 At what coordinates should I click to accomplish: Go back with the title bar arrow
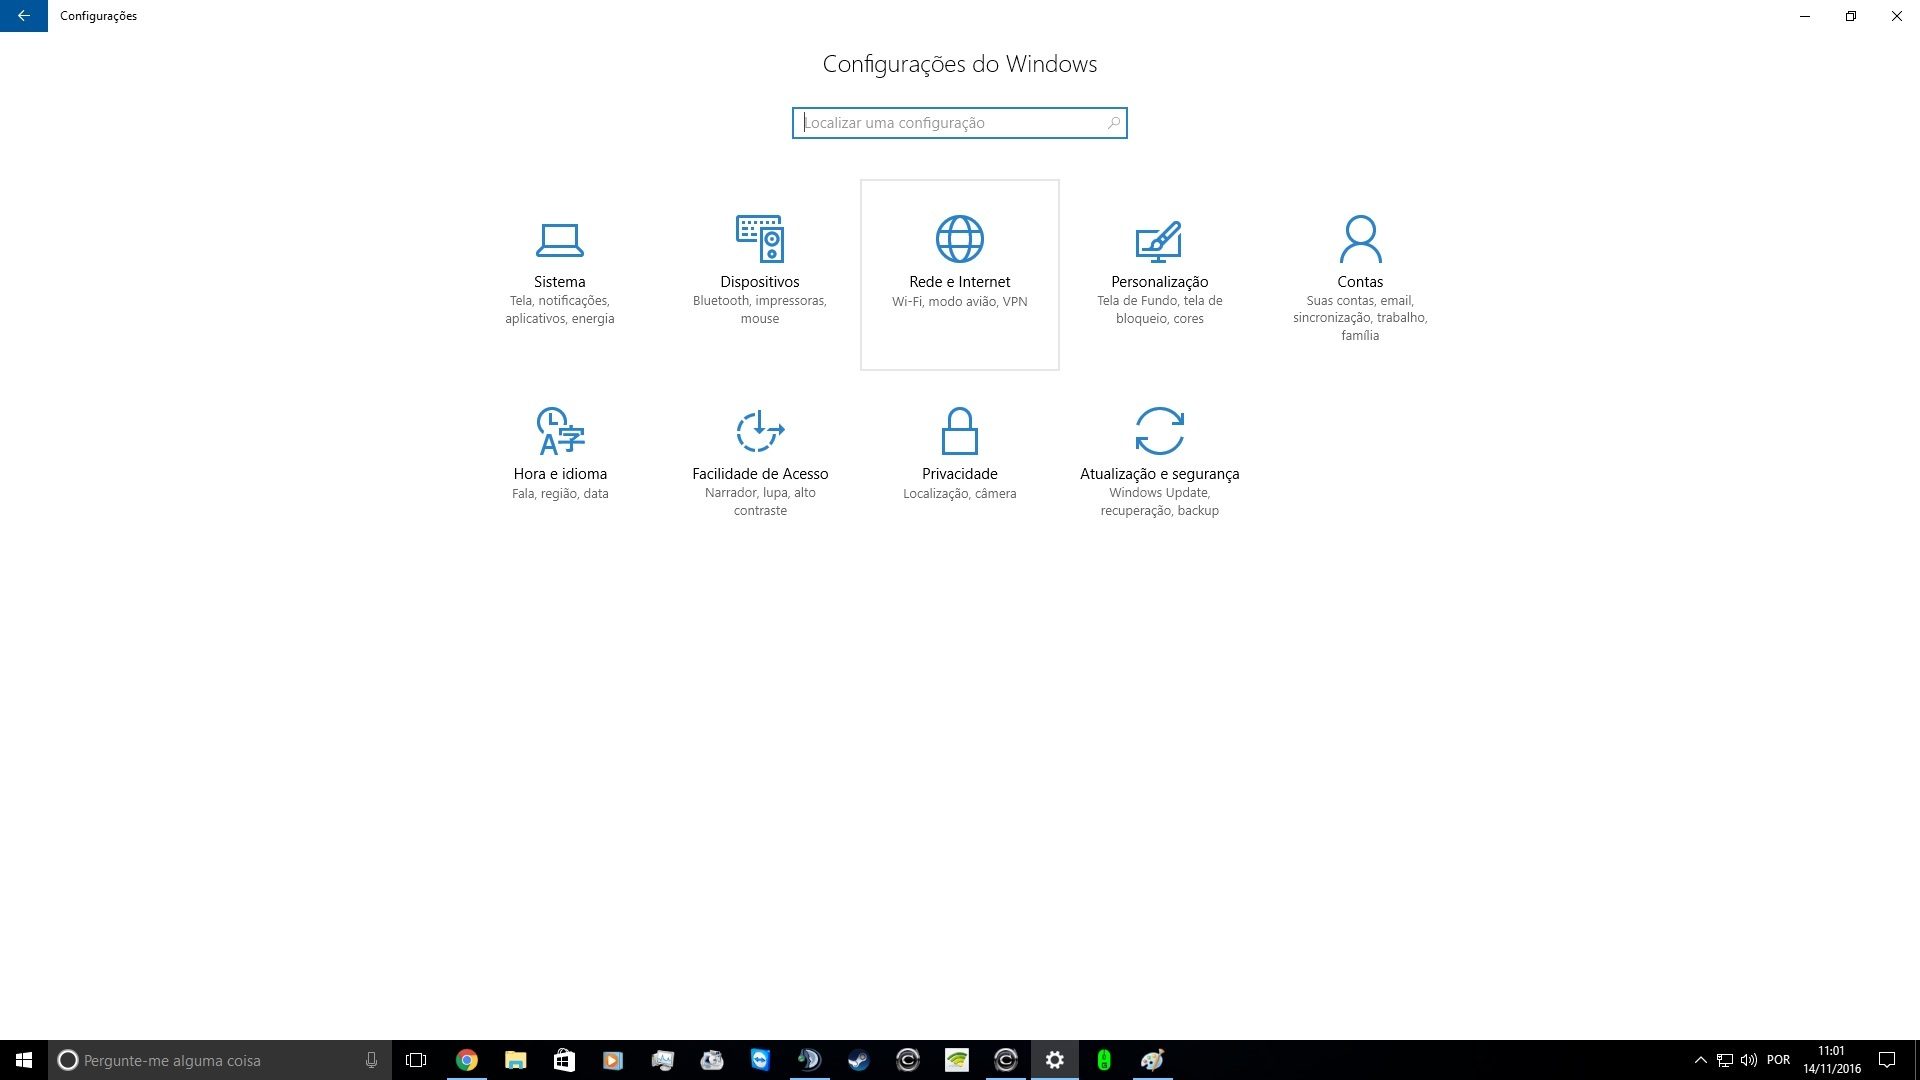(24, 16)
